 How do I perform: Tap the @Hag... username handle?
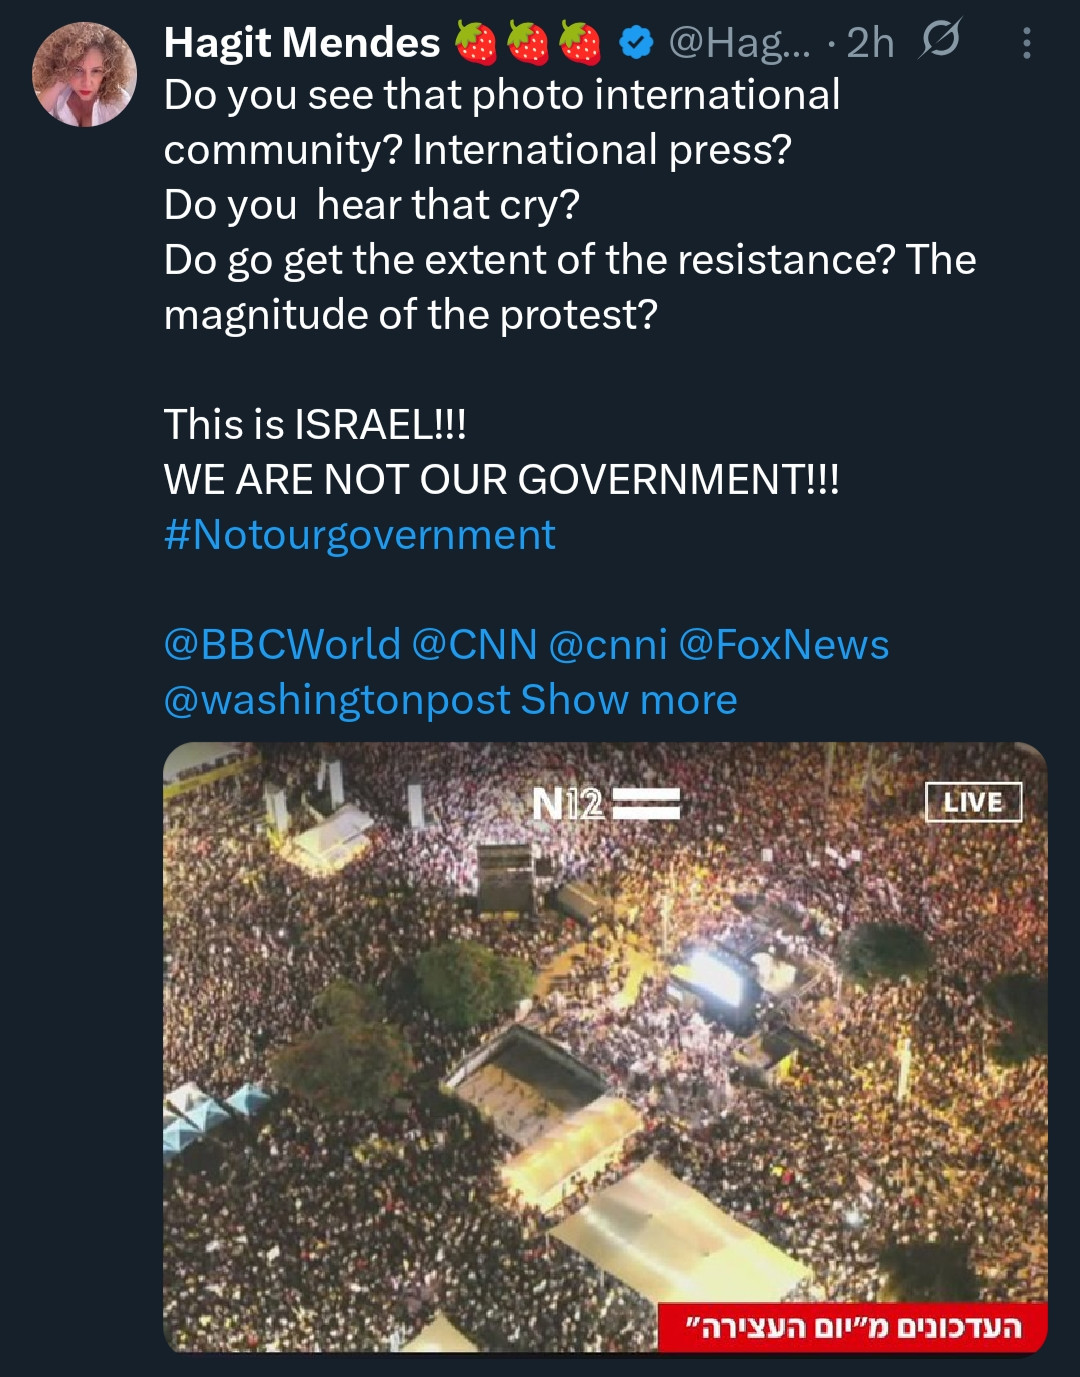click(x=739, y=43)
